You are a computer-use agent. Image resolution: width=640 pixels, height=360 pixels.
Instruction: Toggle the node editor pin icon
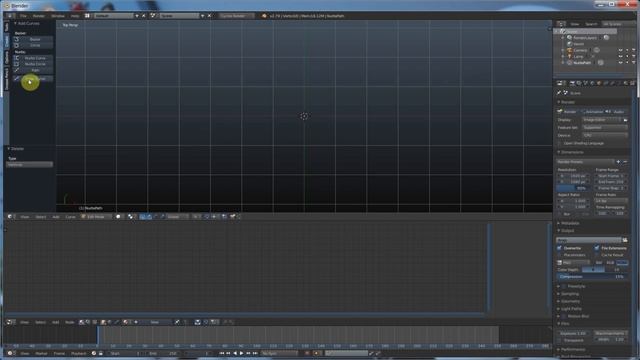pyautogui.click(x=177, y=322)
